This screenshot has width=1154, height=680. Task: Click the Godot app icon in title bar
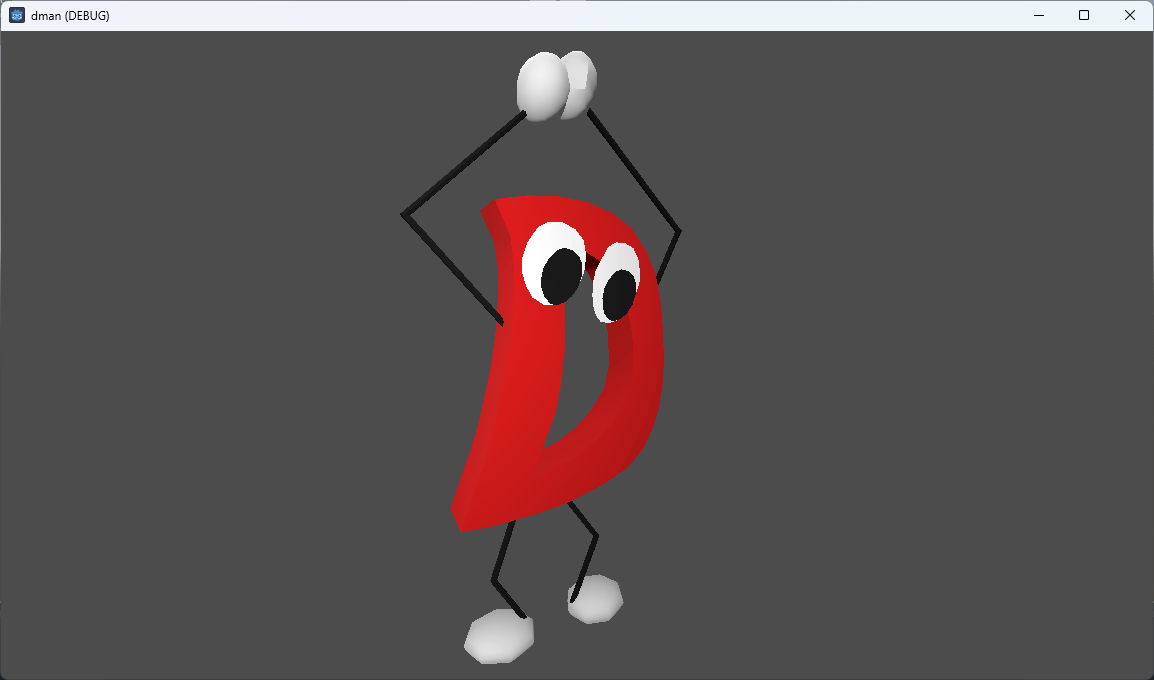(x=16, y=15)
